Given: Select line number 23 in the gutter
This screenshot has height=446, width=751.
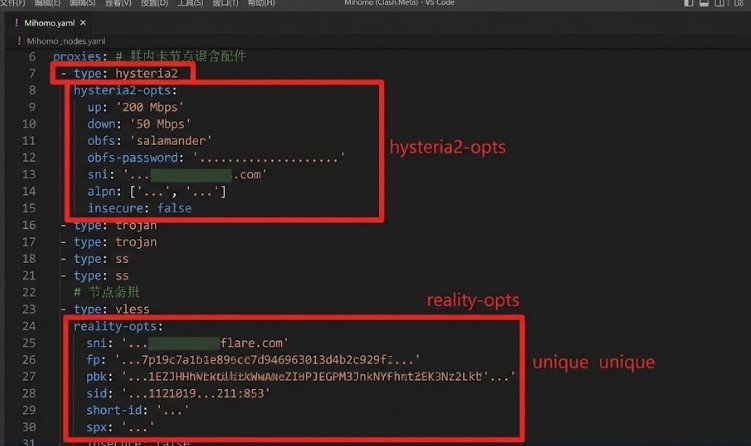Looking at the screenshot, I should coord(29,309).
